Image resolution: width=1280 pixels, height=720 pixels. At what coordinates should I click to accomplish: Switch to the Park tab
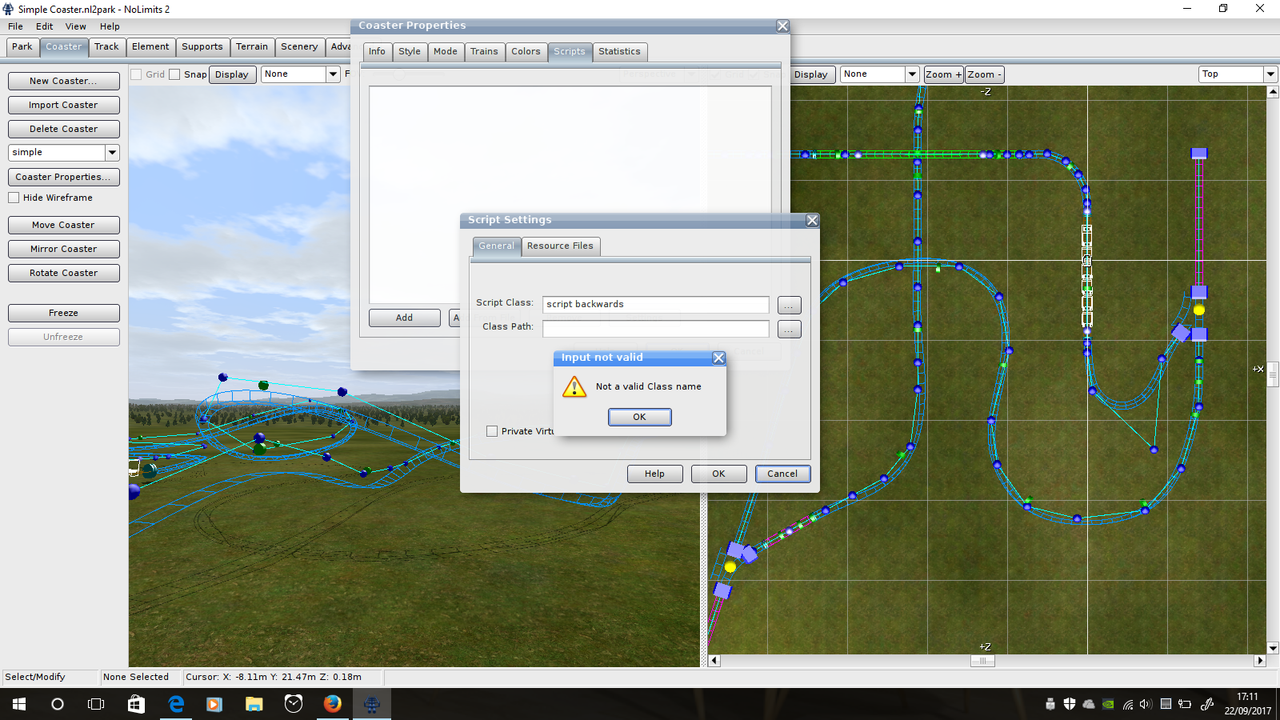[x=22, y=47]
